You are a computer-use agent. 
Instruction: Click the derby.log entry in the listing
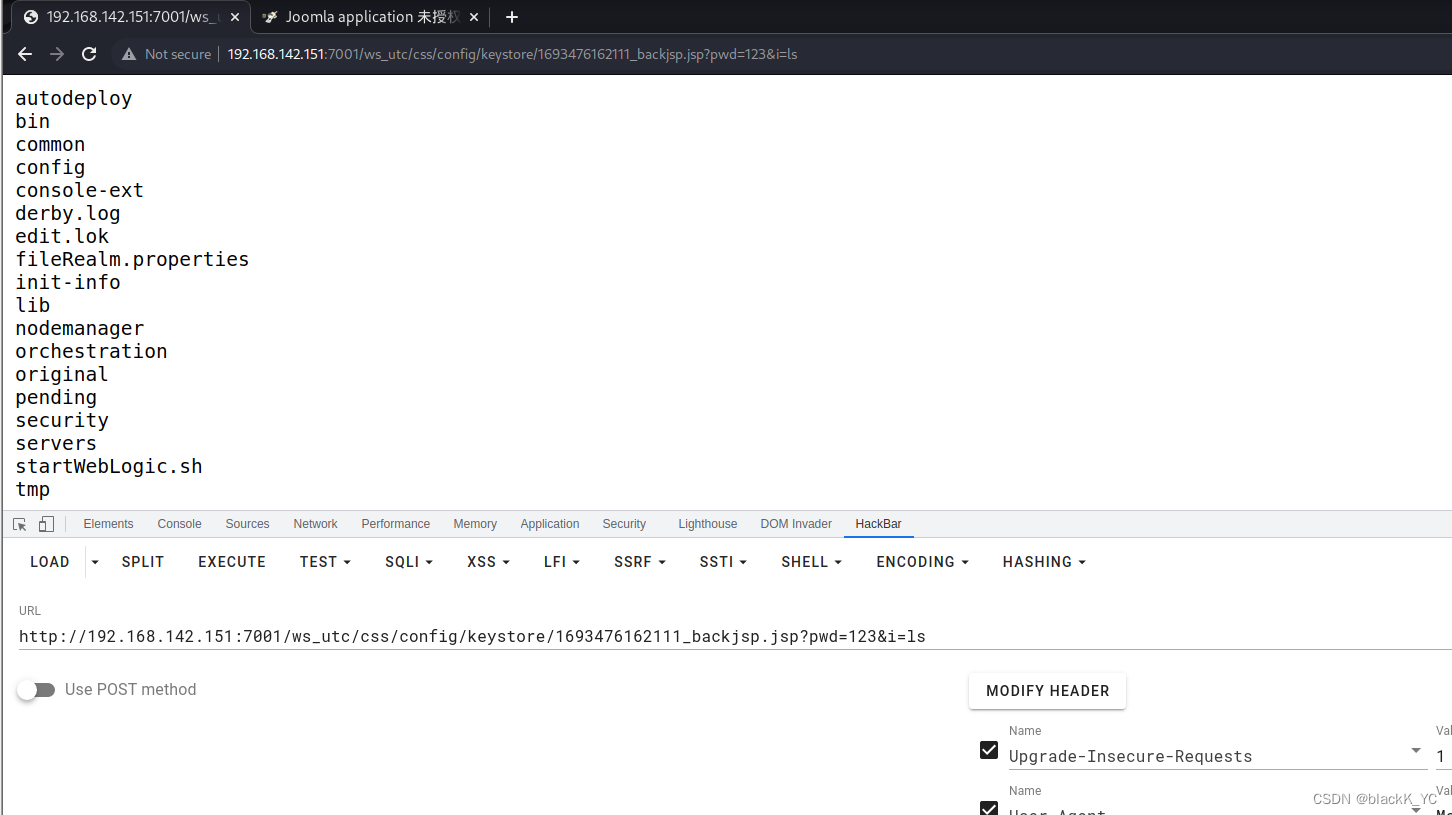(x=68, y=213)
